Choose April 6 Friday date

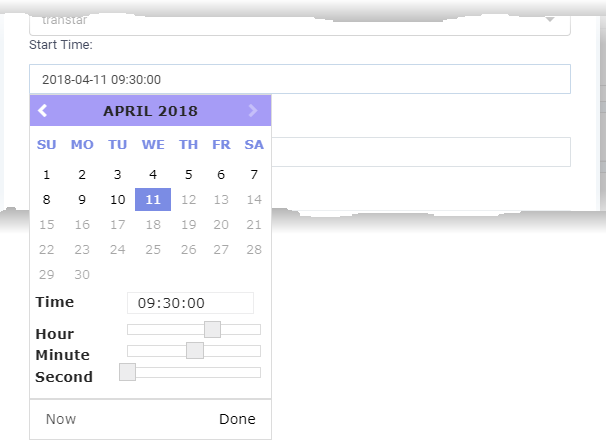click(221, 175)
